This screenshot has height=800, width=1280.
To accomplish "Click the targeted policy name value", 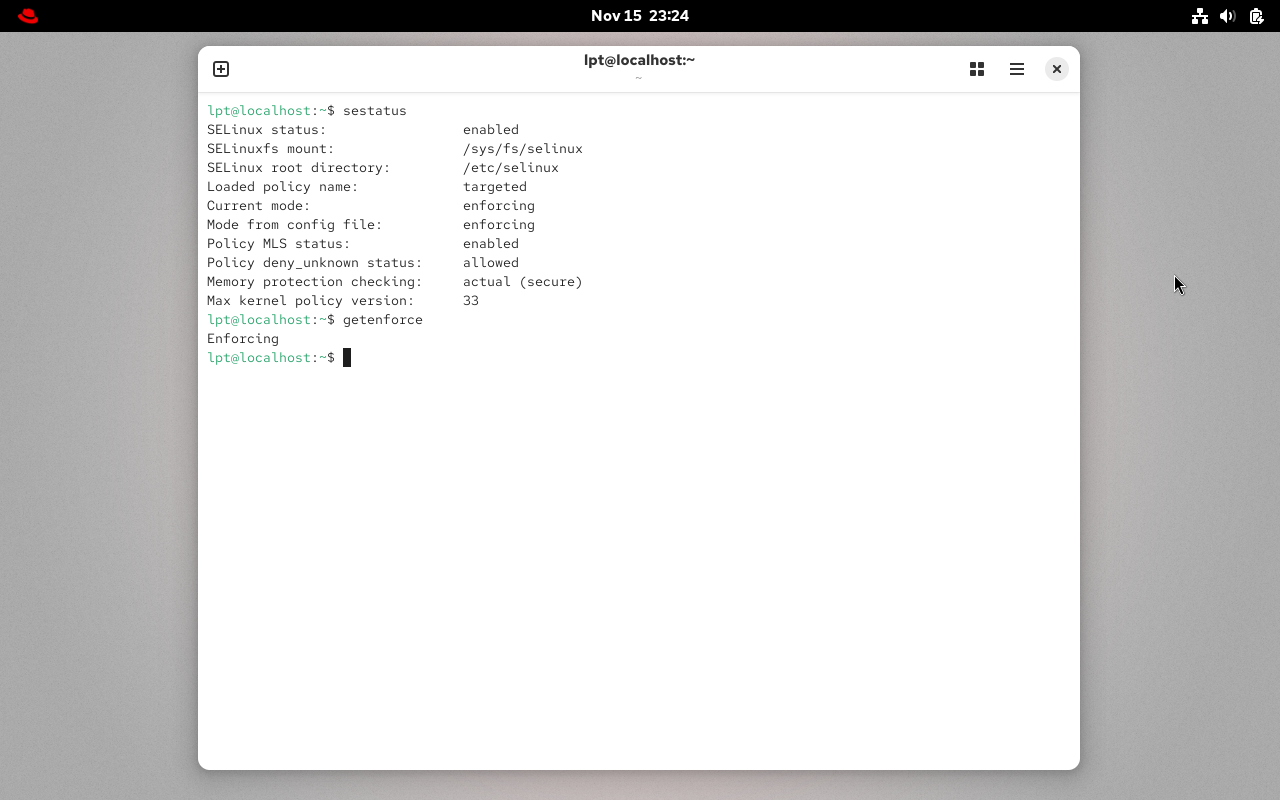I will [x=494, y=186].
